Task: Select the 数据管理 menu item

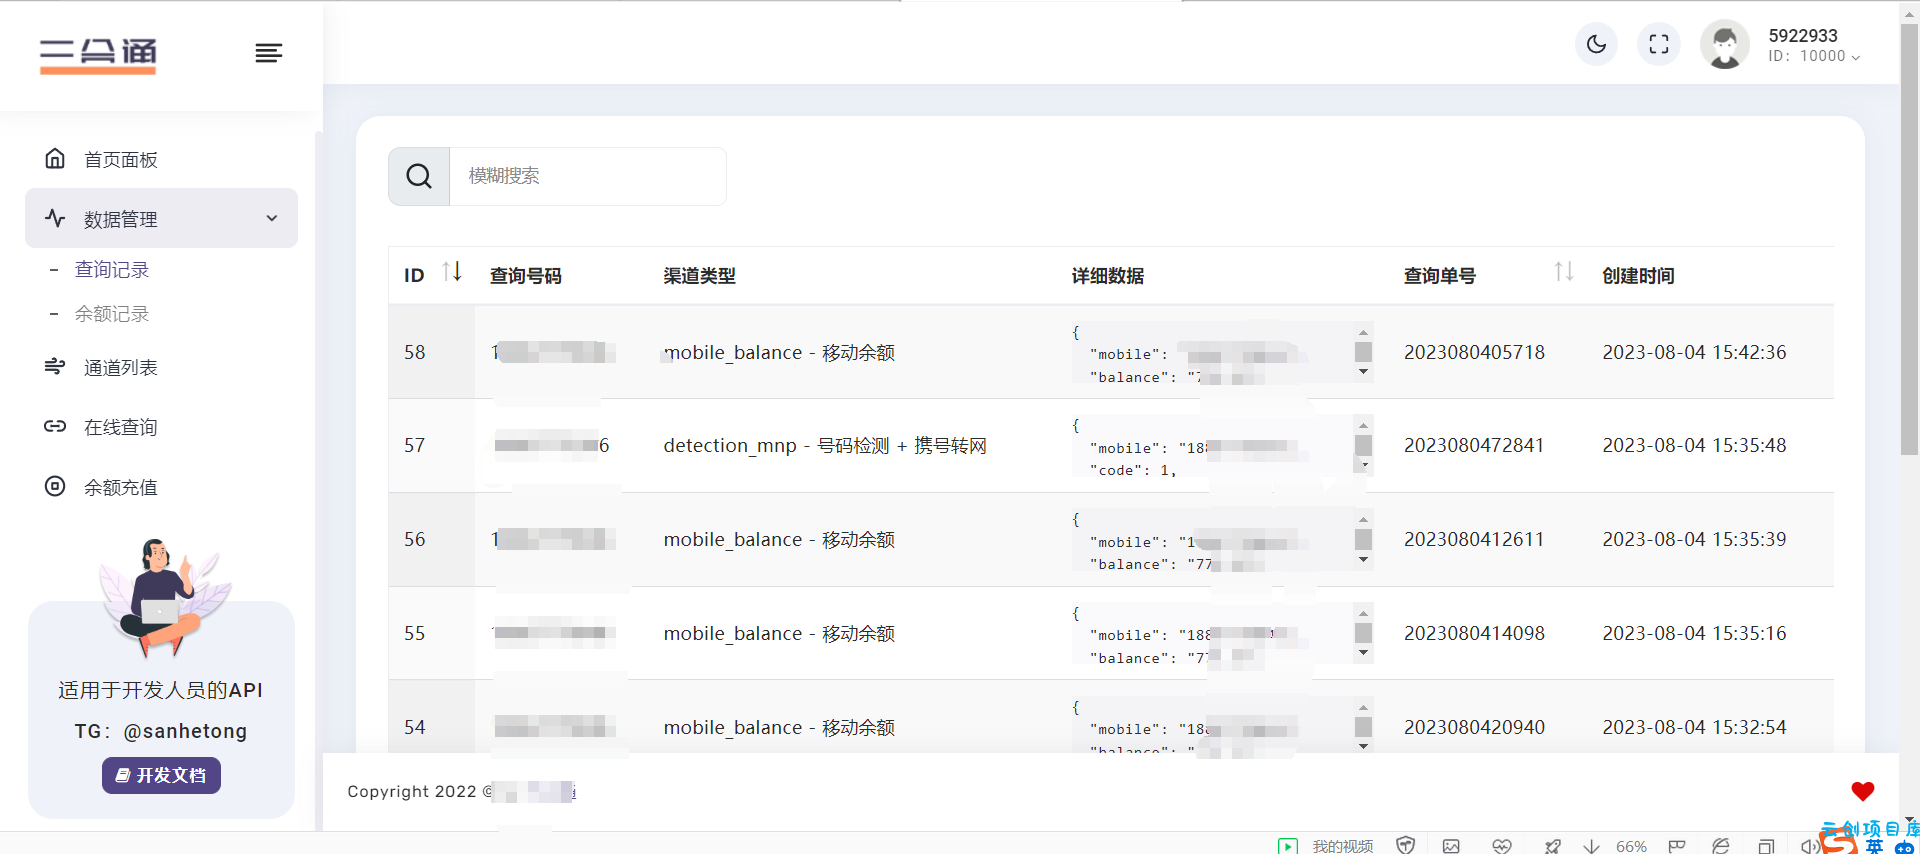Action: pos(161,218)
